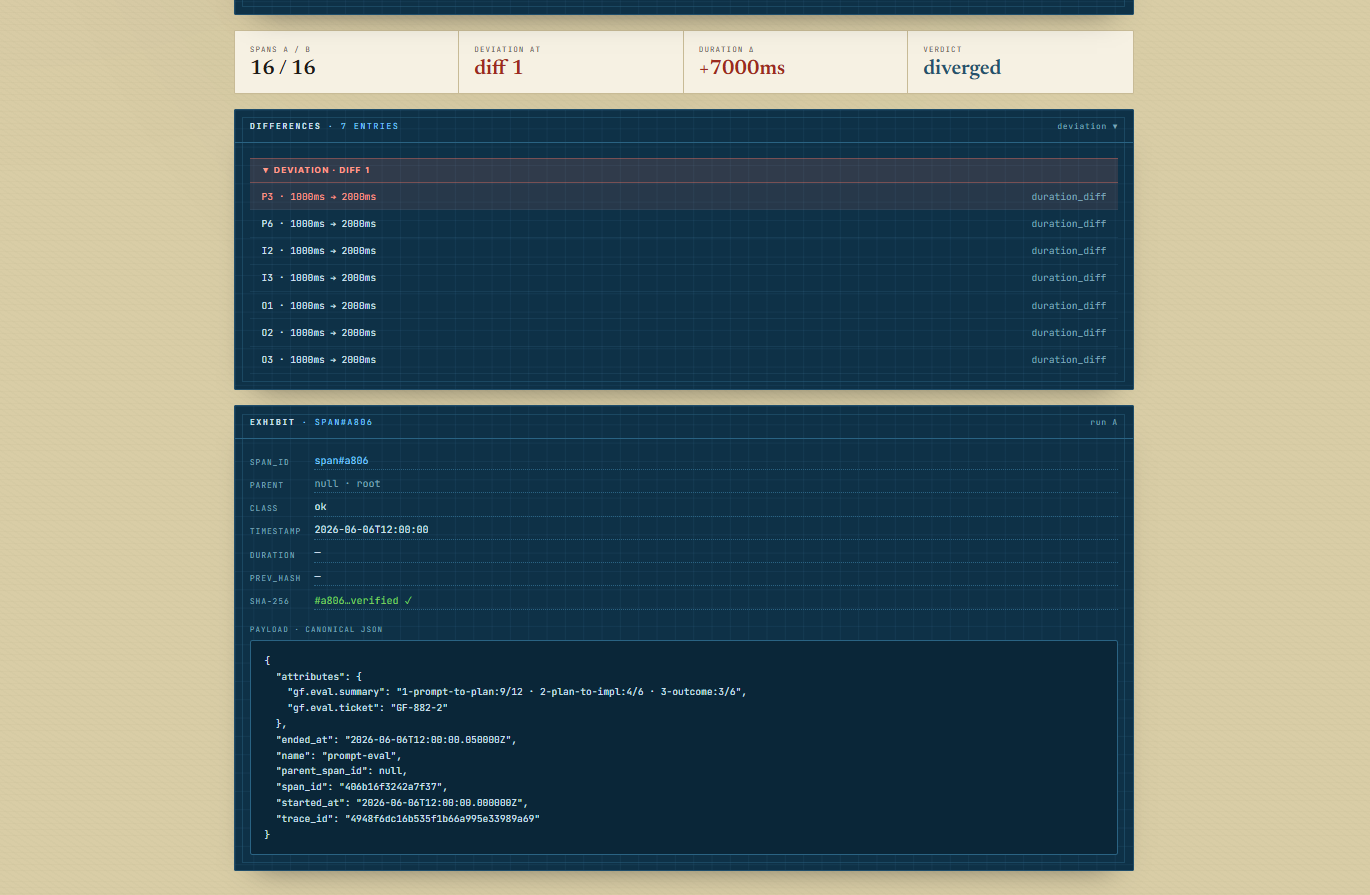Click the started_at line in the payload

pos(402,803)
